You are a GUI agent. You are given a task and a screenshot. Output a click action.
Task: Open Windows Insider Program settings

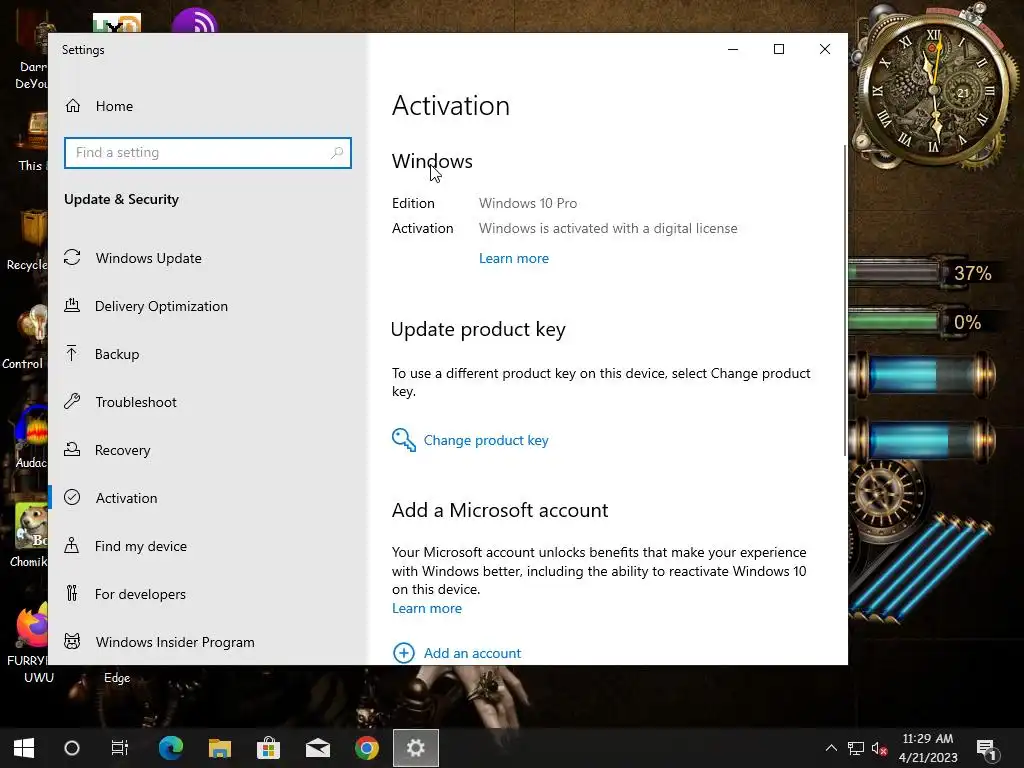[175, 642]
